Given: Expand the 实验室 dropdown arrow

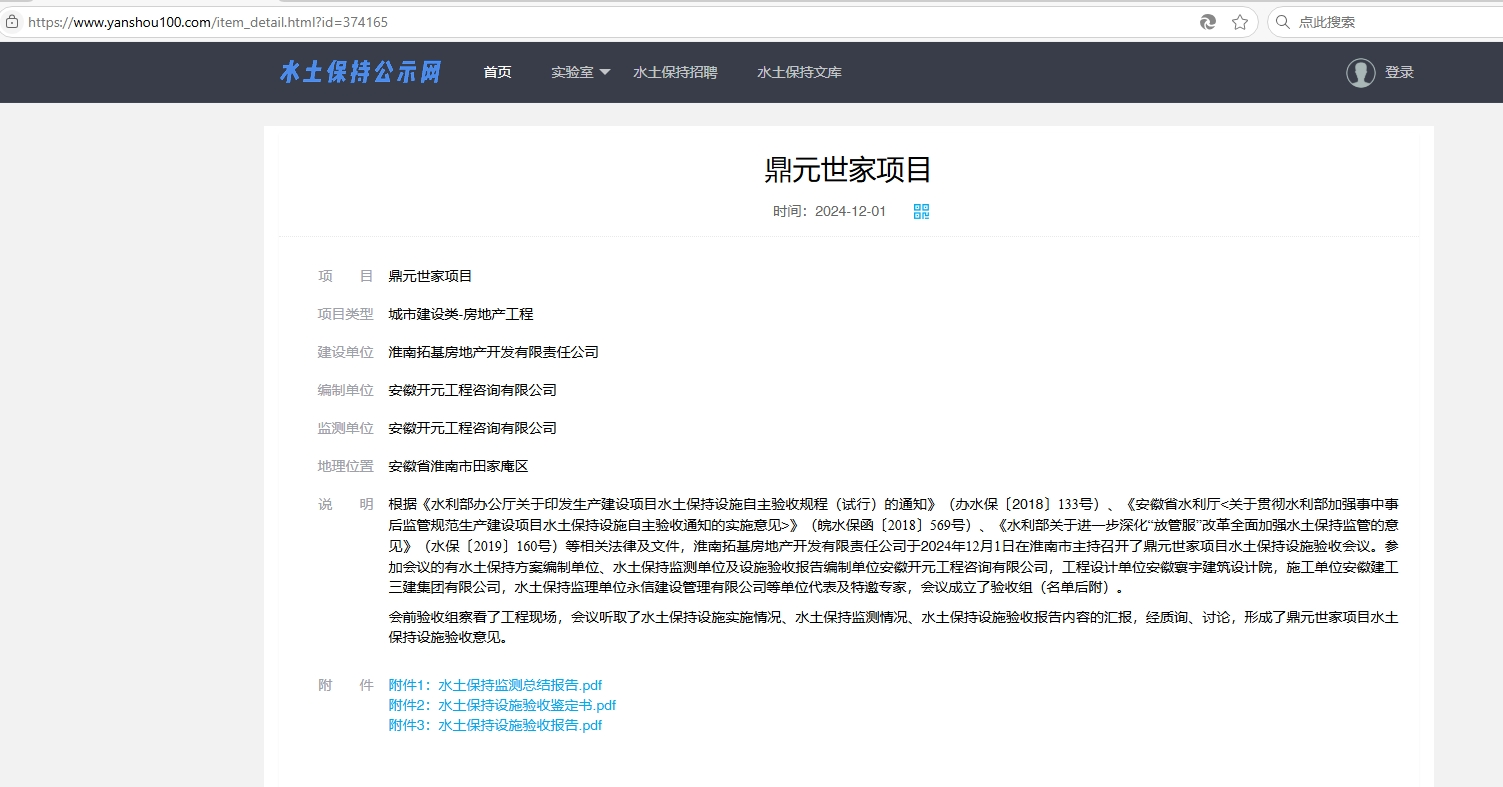Looking at the screenshot, I should pyautogui.click(x=605, y=72).
